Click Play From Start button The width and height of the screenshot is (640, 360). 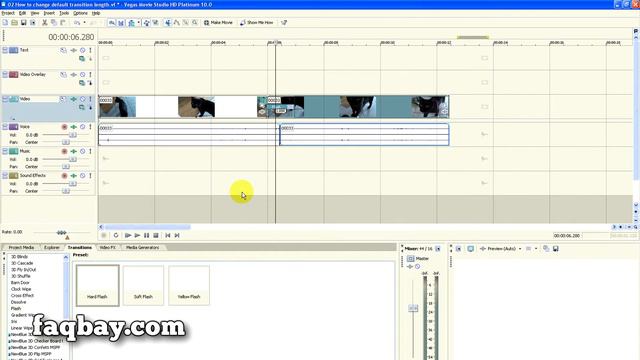[x=128, y=236]
